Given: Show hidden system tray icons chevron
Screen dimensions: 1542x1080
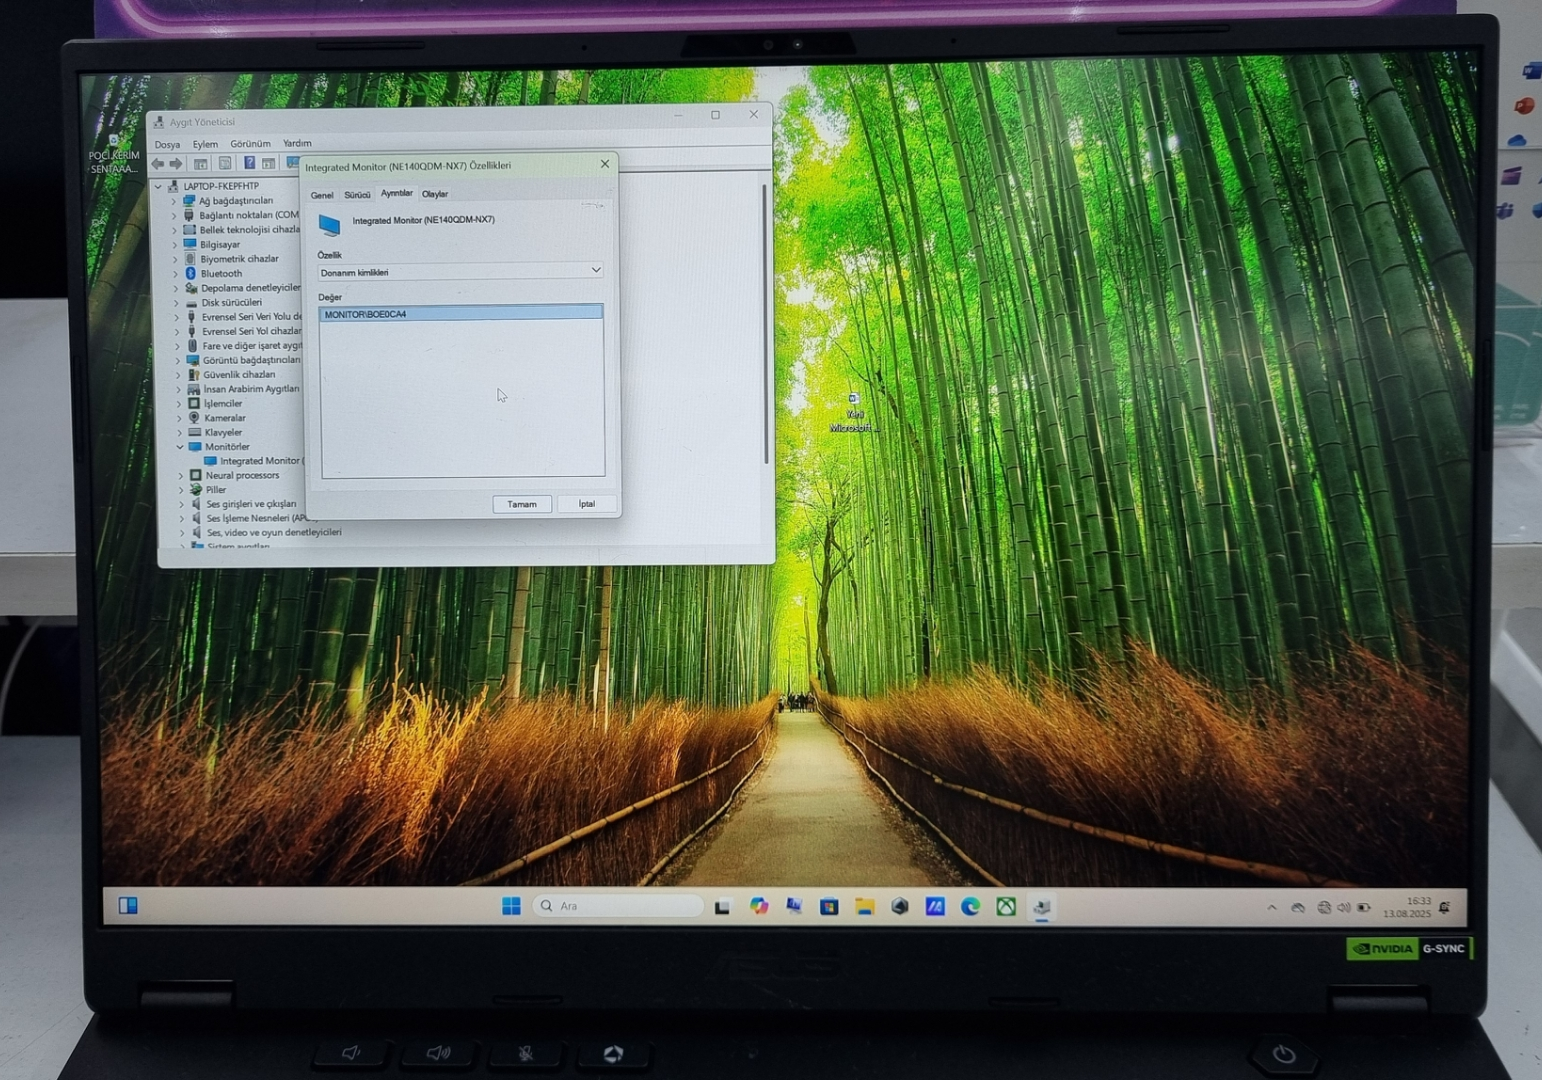Looking at the screenshot, I should [1272, 908].
